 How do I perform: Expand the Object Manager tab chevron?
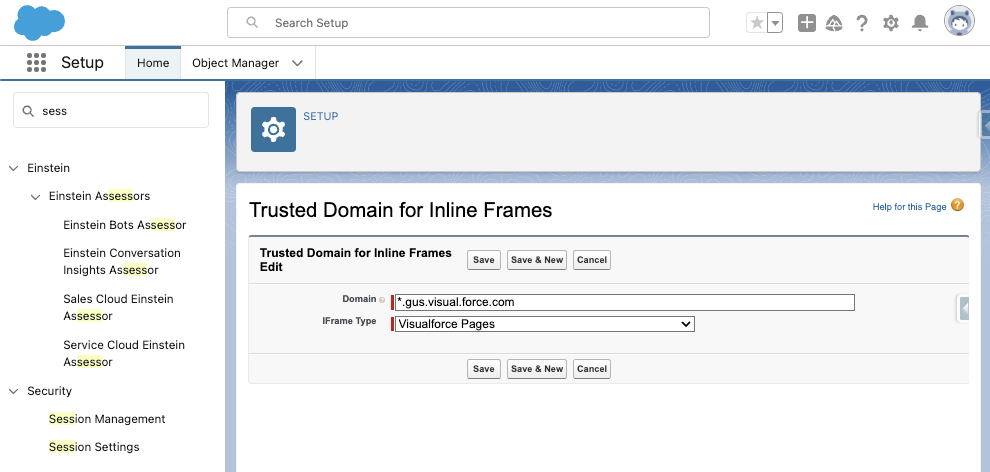pos(297,63)
